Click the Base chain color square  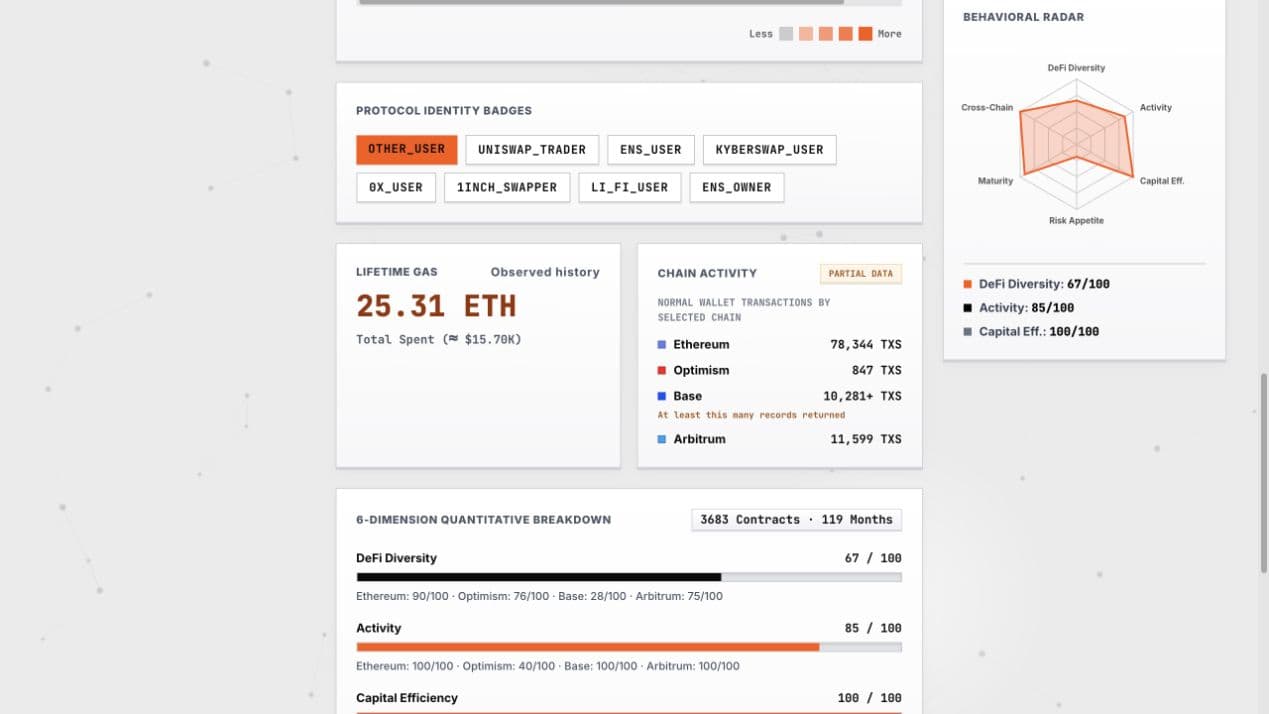662,397
